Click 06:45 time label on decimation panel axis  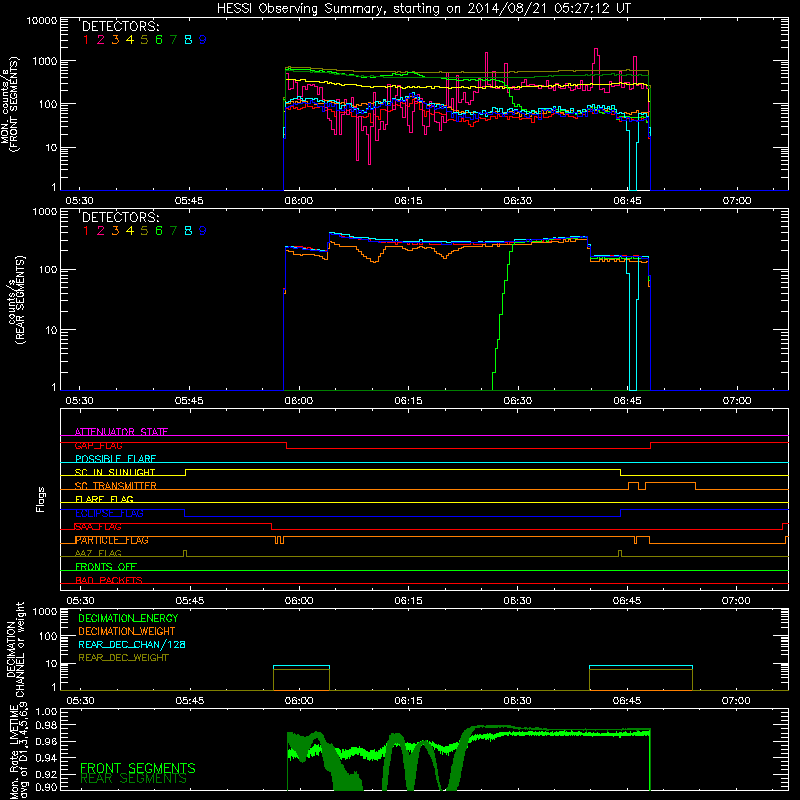pyautogui.click(x=627, y=701)
